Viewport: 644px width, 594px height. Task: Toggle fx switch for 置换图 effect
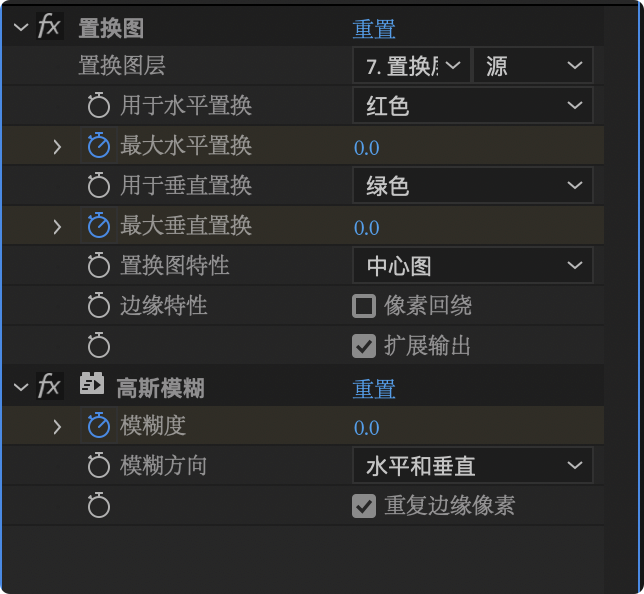pyautogui.click(x=49, y=27)
